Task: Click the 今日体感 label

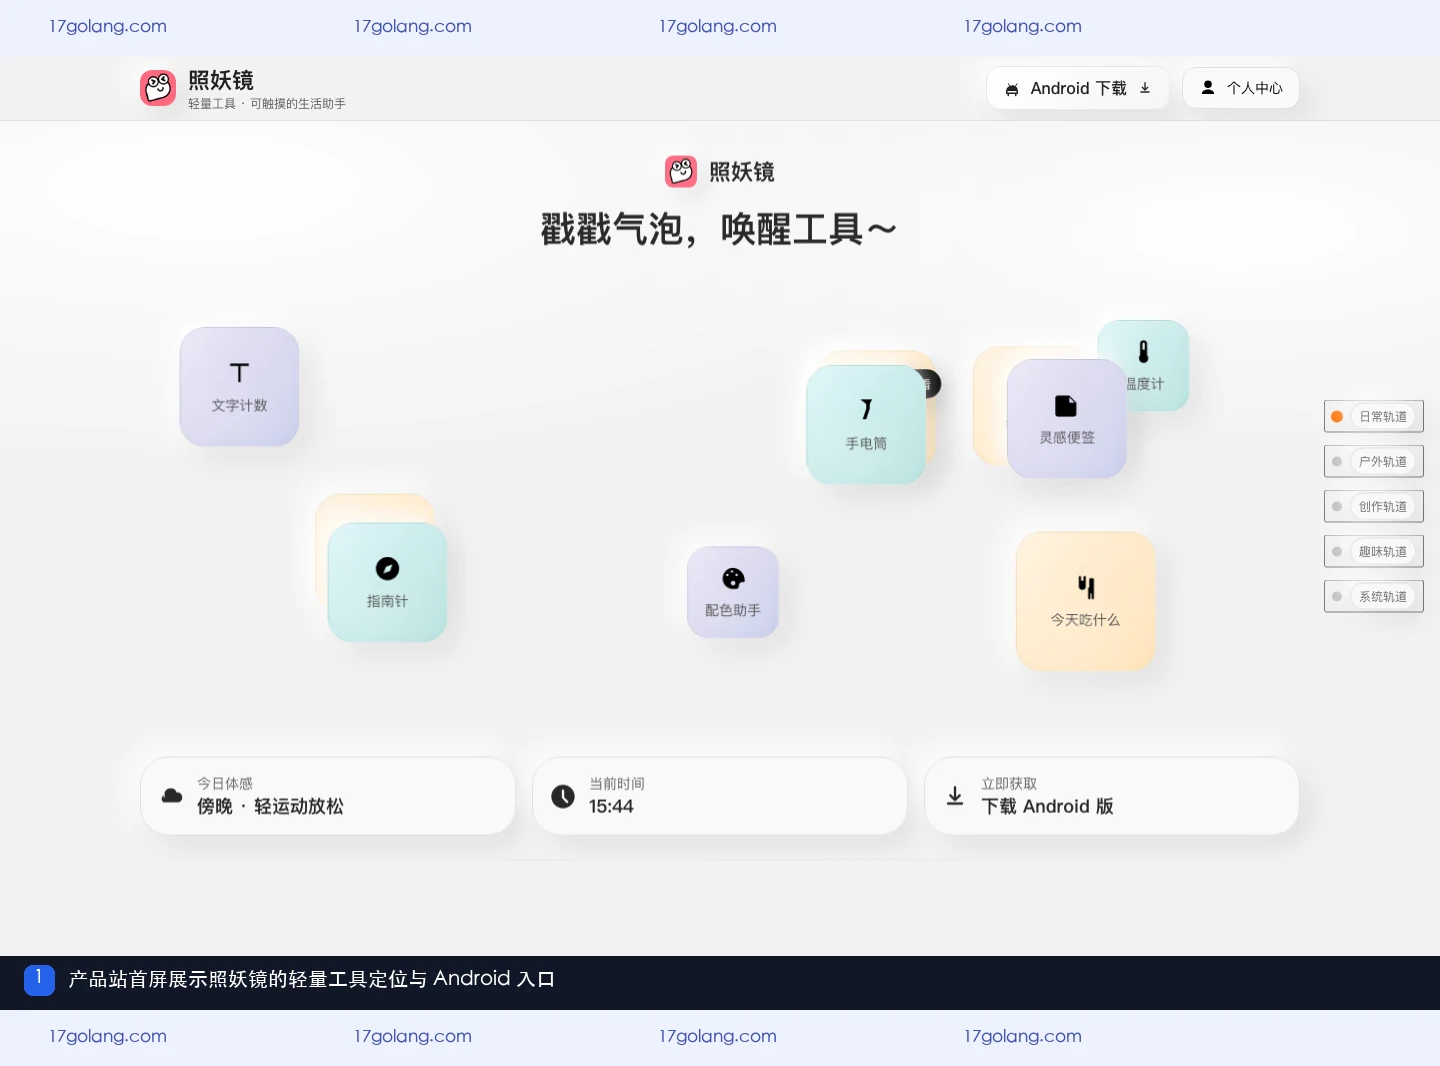Action: [x=225, y=784]
